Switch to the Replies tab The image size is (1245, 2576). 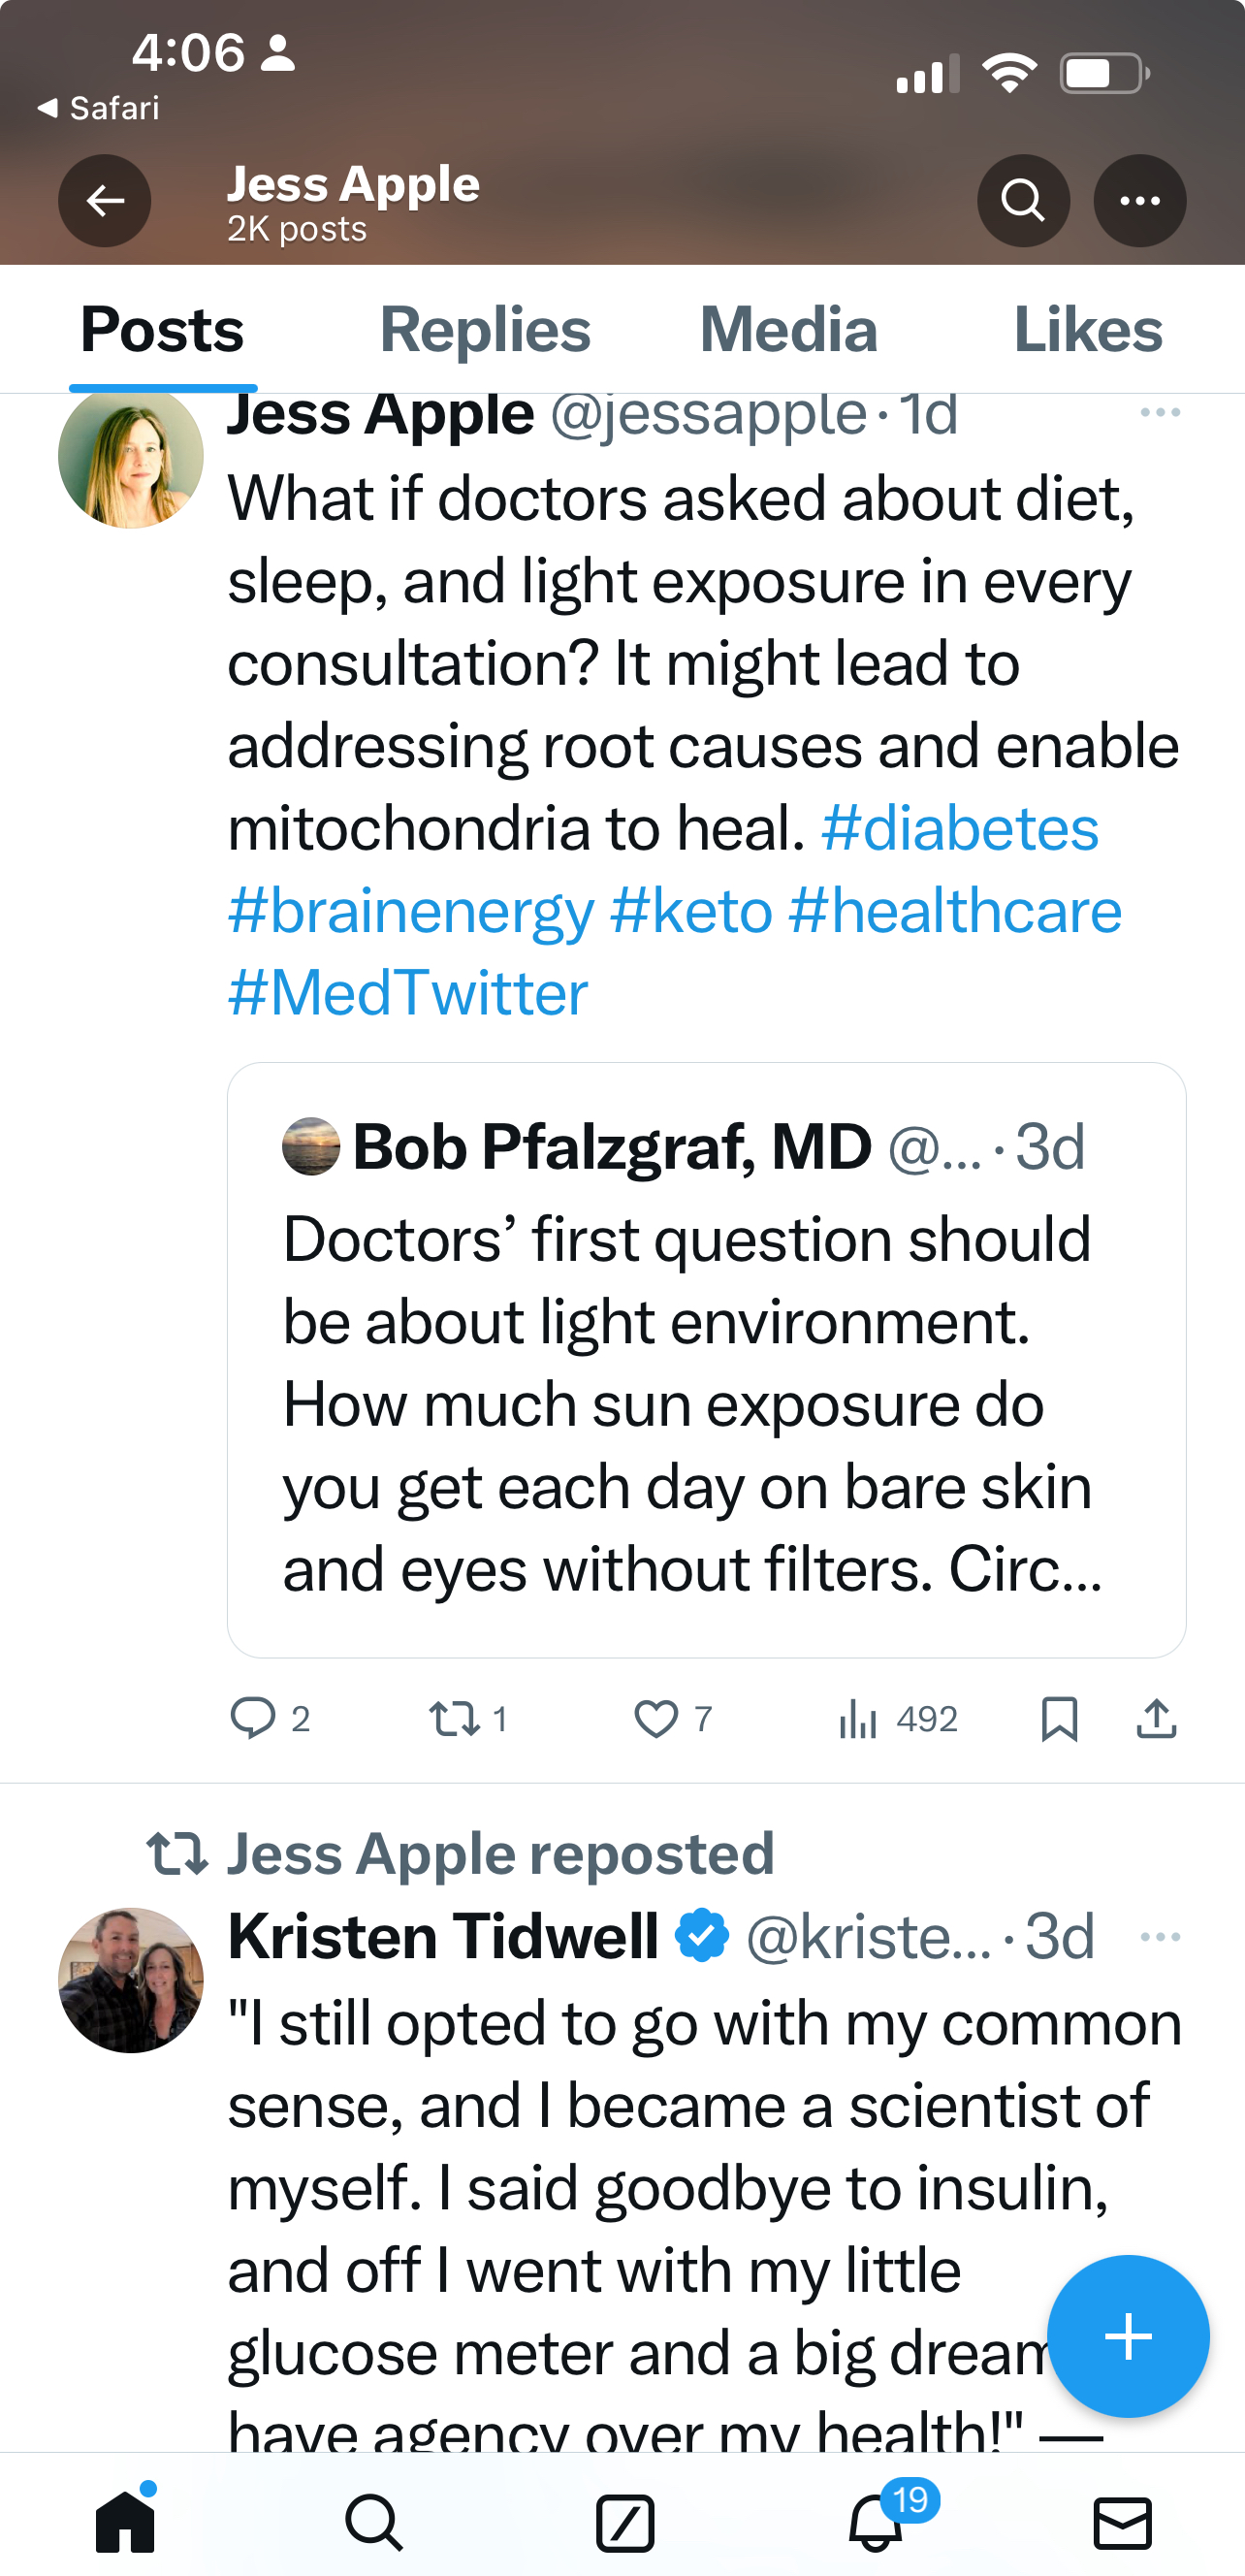(x=485, y=330)
